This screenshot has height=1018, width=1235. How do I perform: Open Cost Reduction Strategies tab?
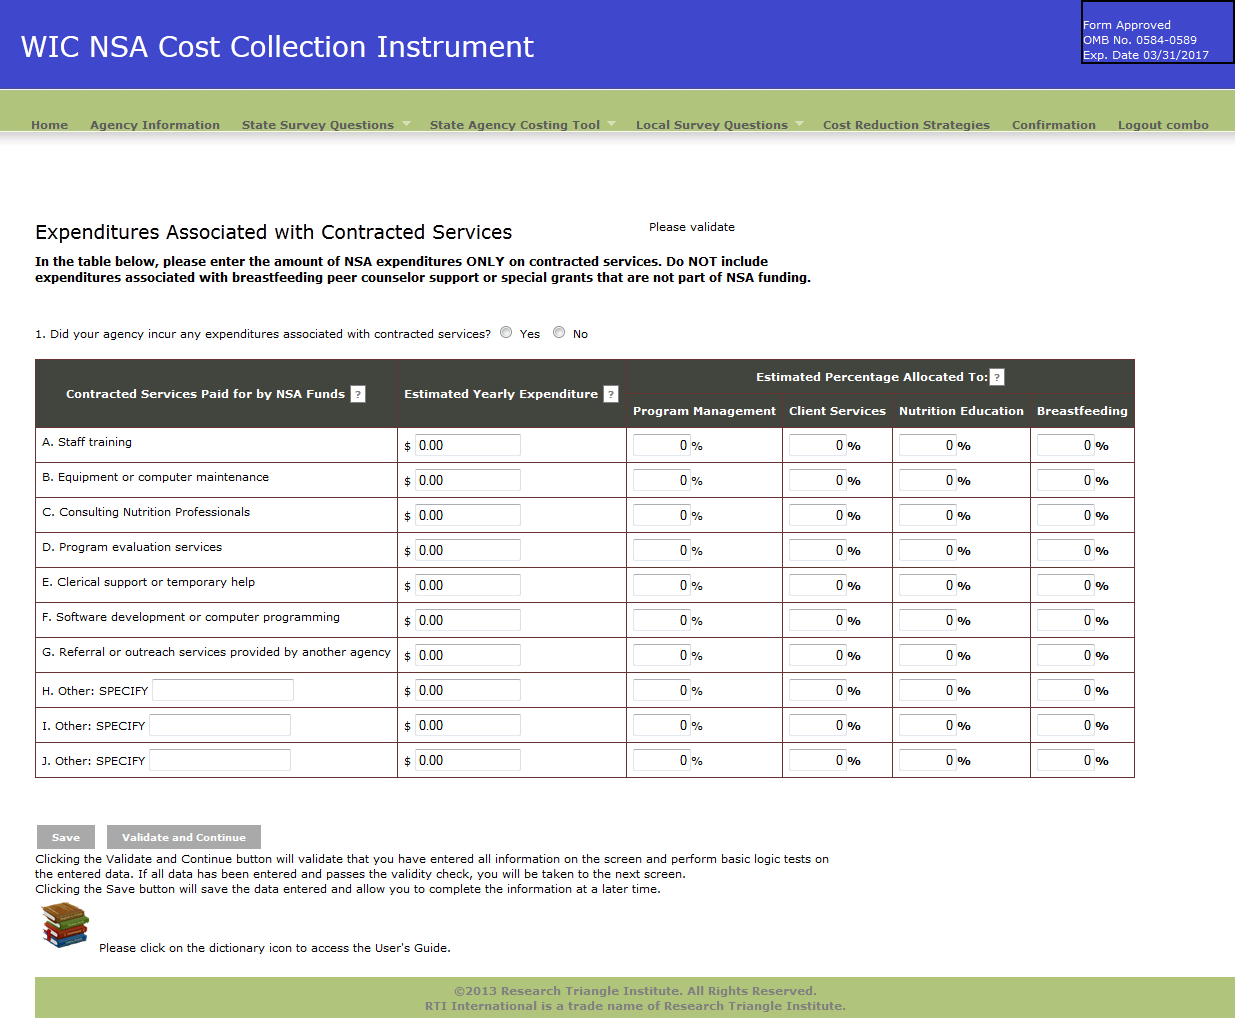click(906, 125)
